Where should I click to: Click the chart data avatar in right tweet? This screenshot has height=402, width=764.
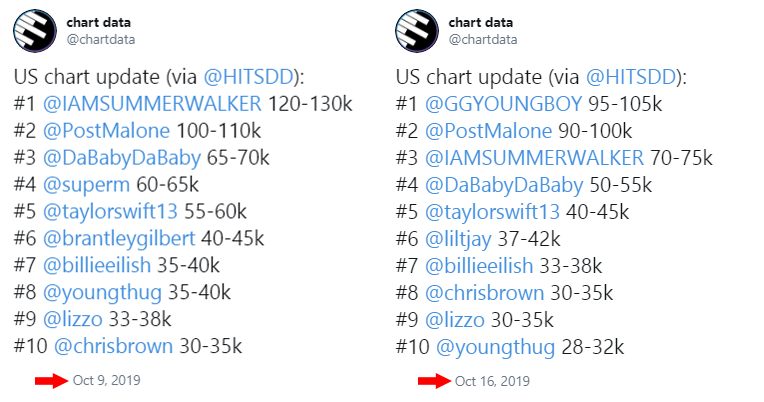(x=417, y=31)
